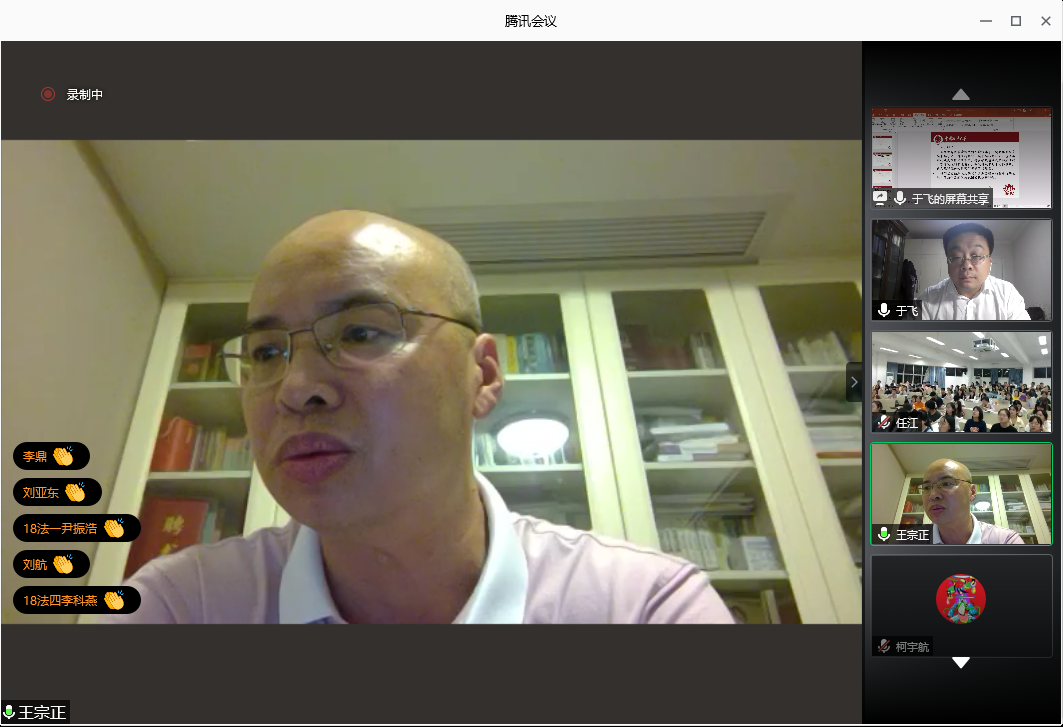The width and height of the screenshot is (1063, 727).
Task: Click the green microphone icon at bottom-left speaker label
Action: (x=10, y=713)
